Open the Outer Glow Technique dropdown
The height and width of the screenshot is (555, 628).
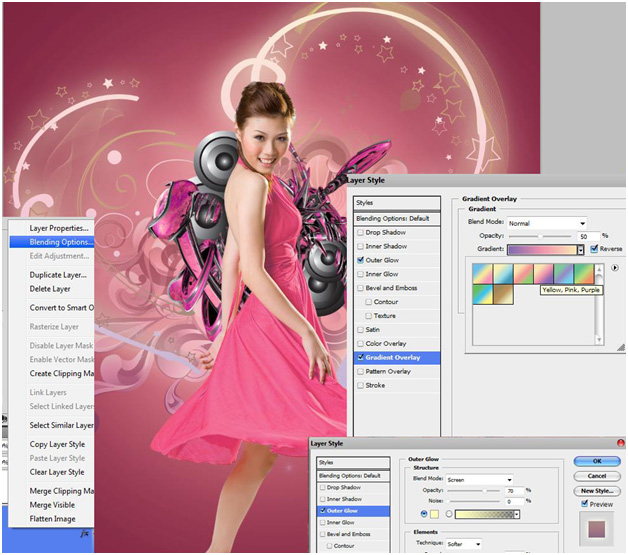[x=464, y=544]
